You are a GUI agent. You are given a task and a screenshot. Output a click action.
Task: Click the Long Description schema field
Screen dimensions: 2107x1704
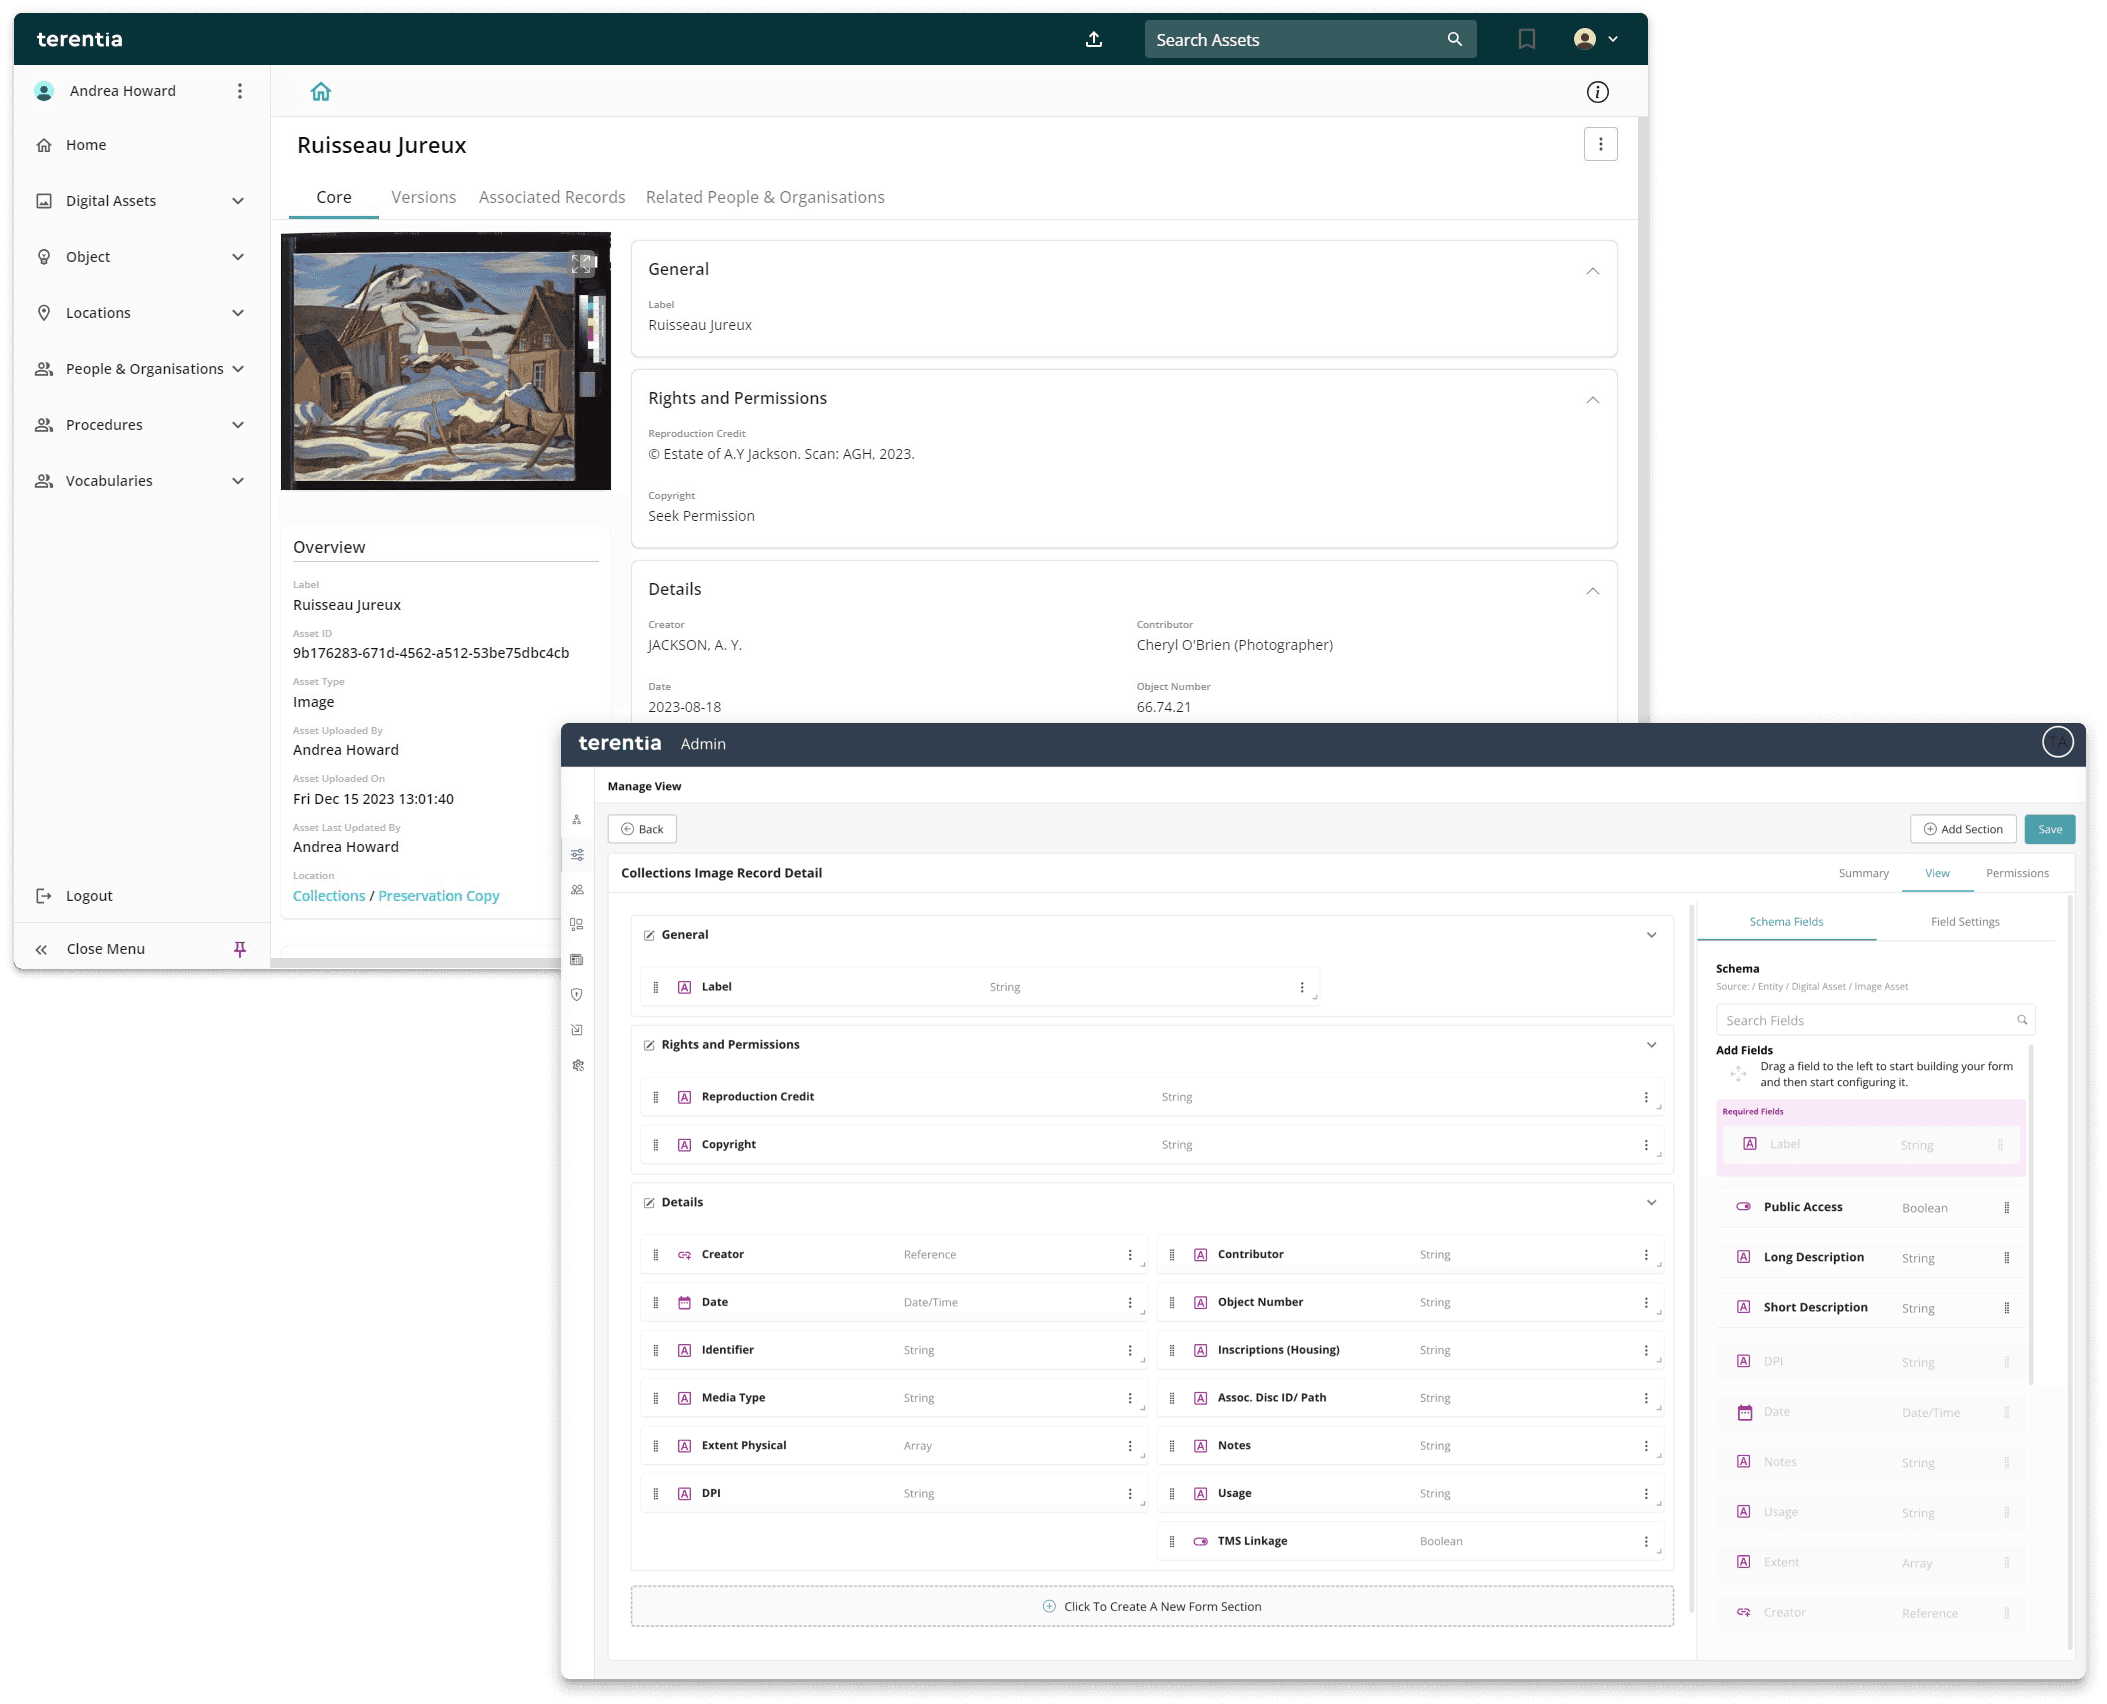click(1871, 1258)
